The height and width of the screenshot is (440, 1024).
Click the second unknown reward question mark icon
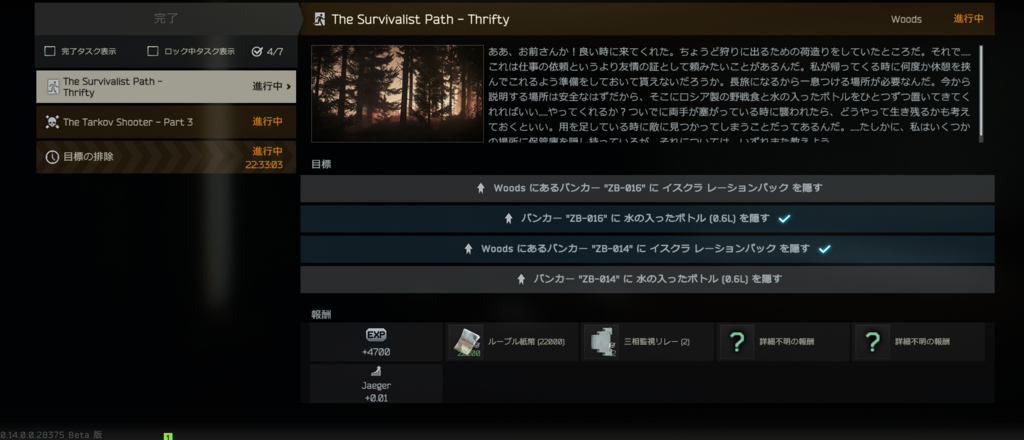coord(872,342)
